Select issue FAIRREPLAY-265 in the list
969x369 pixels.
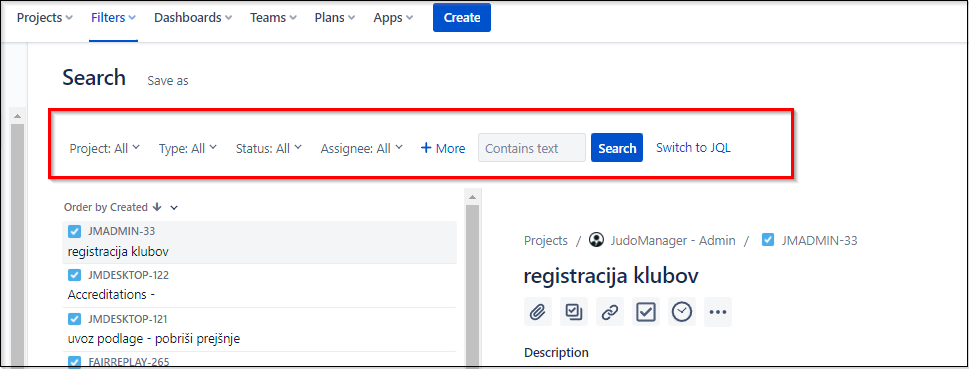click(260, 360)
